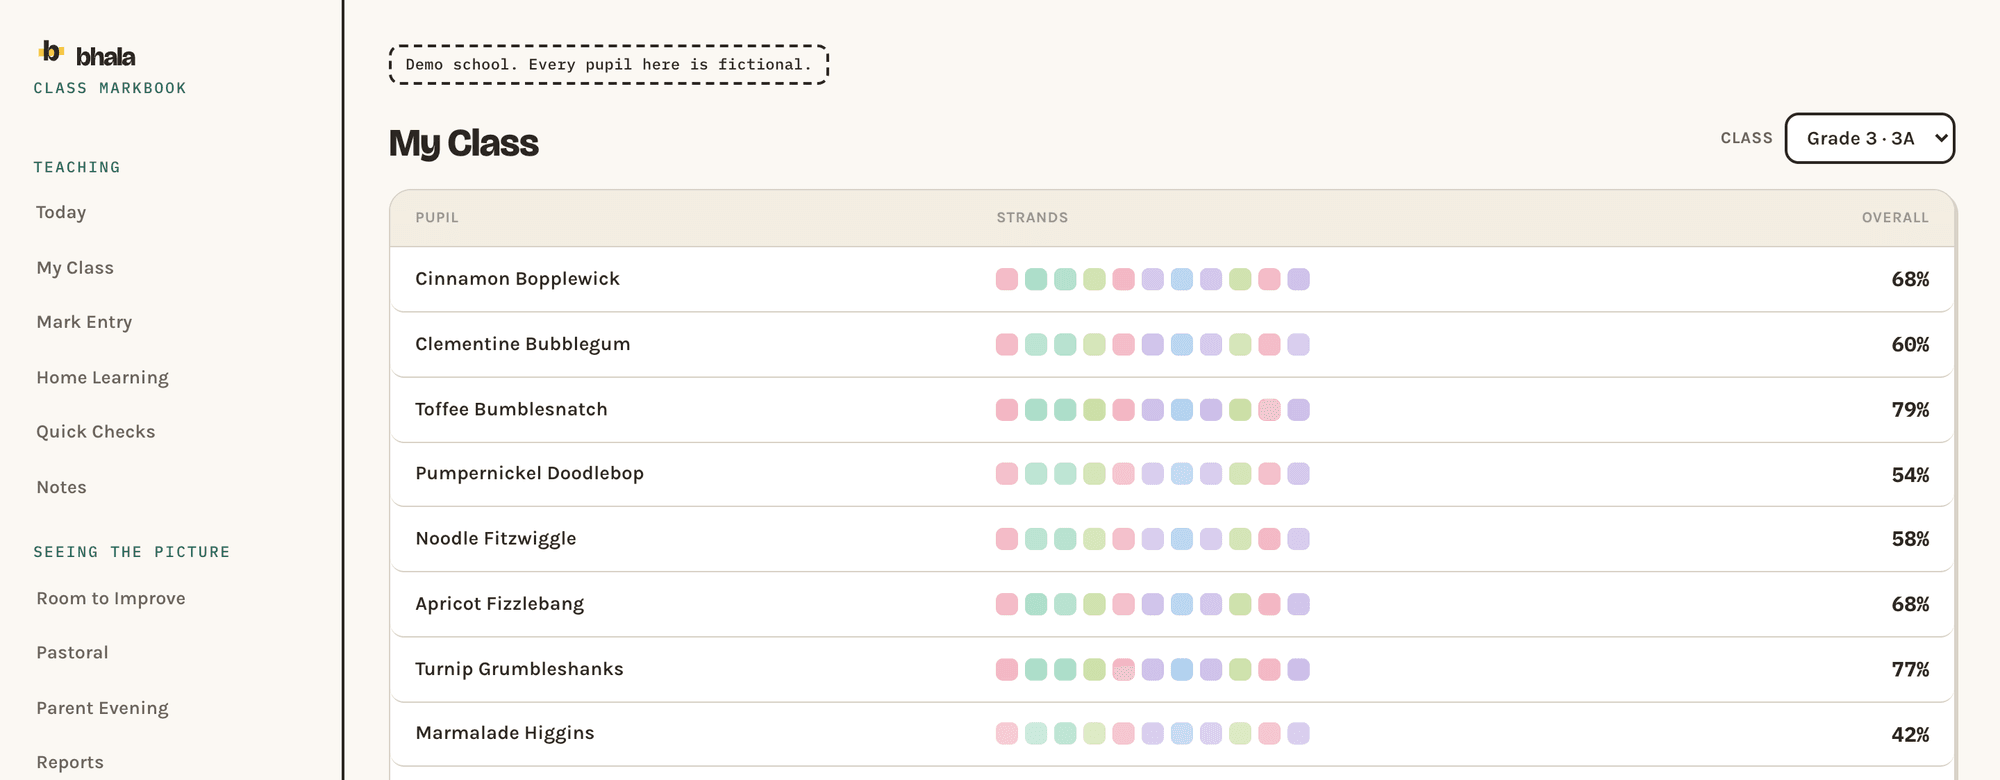The width and height of the screenshot is (2000, 780).
Task: Open Toffee Bumblesnatch's row
Action: [x=1171, y=410]
